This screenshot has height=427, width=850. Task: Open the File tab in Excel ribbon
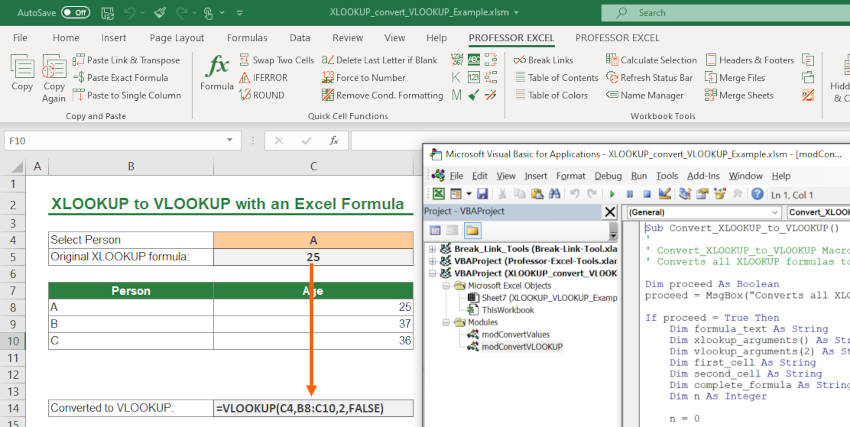[20, 38]
